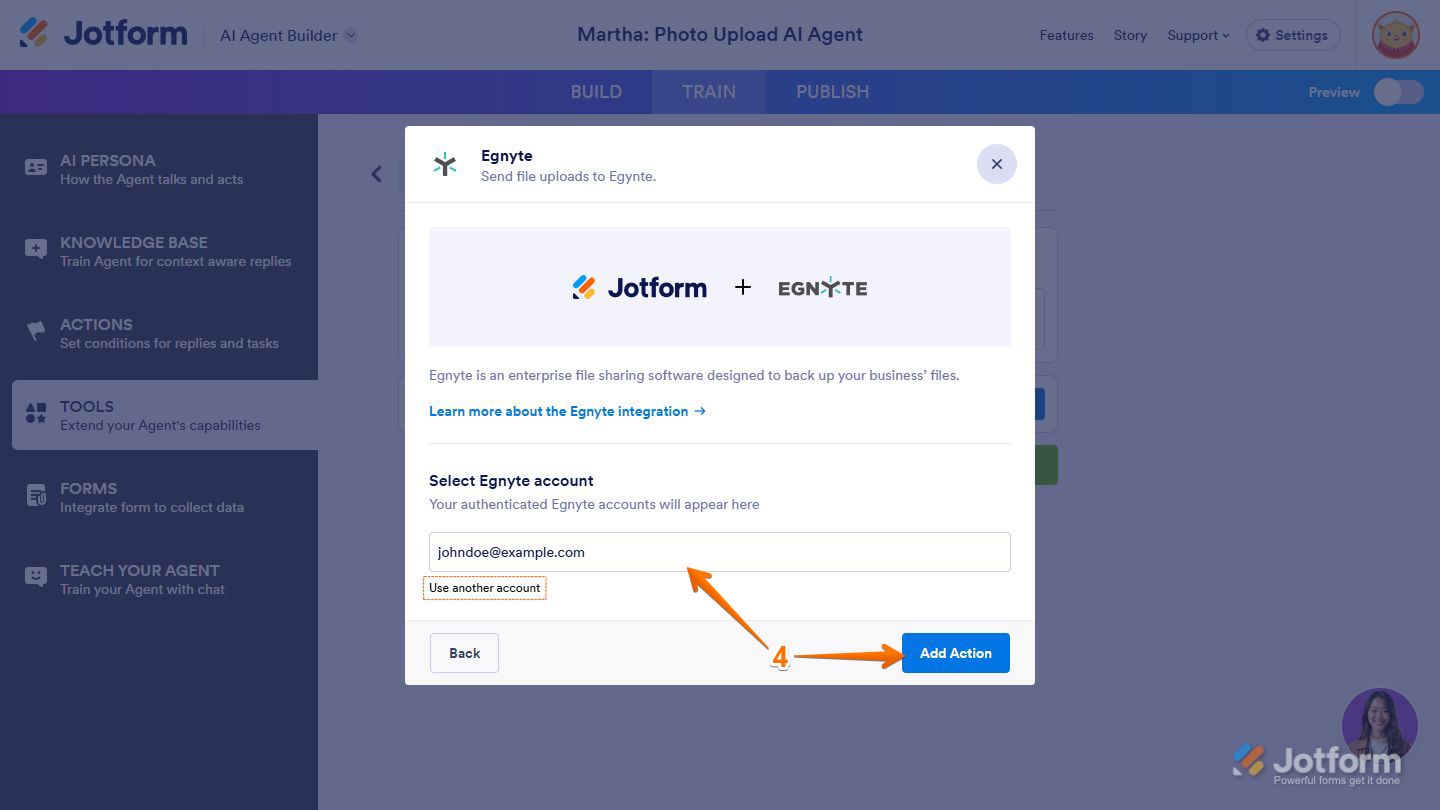Open Settings with the gear button

coord(1292,35)
